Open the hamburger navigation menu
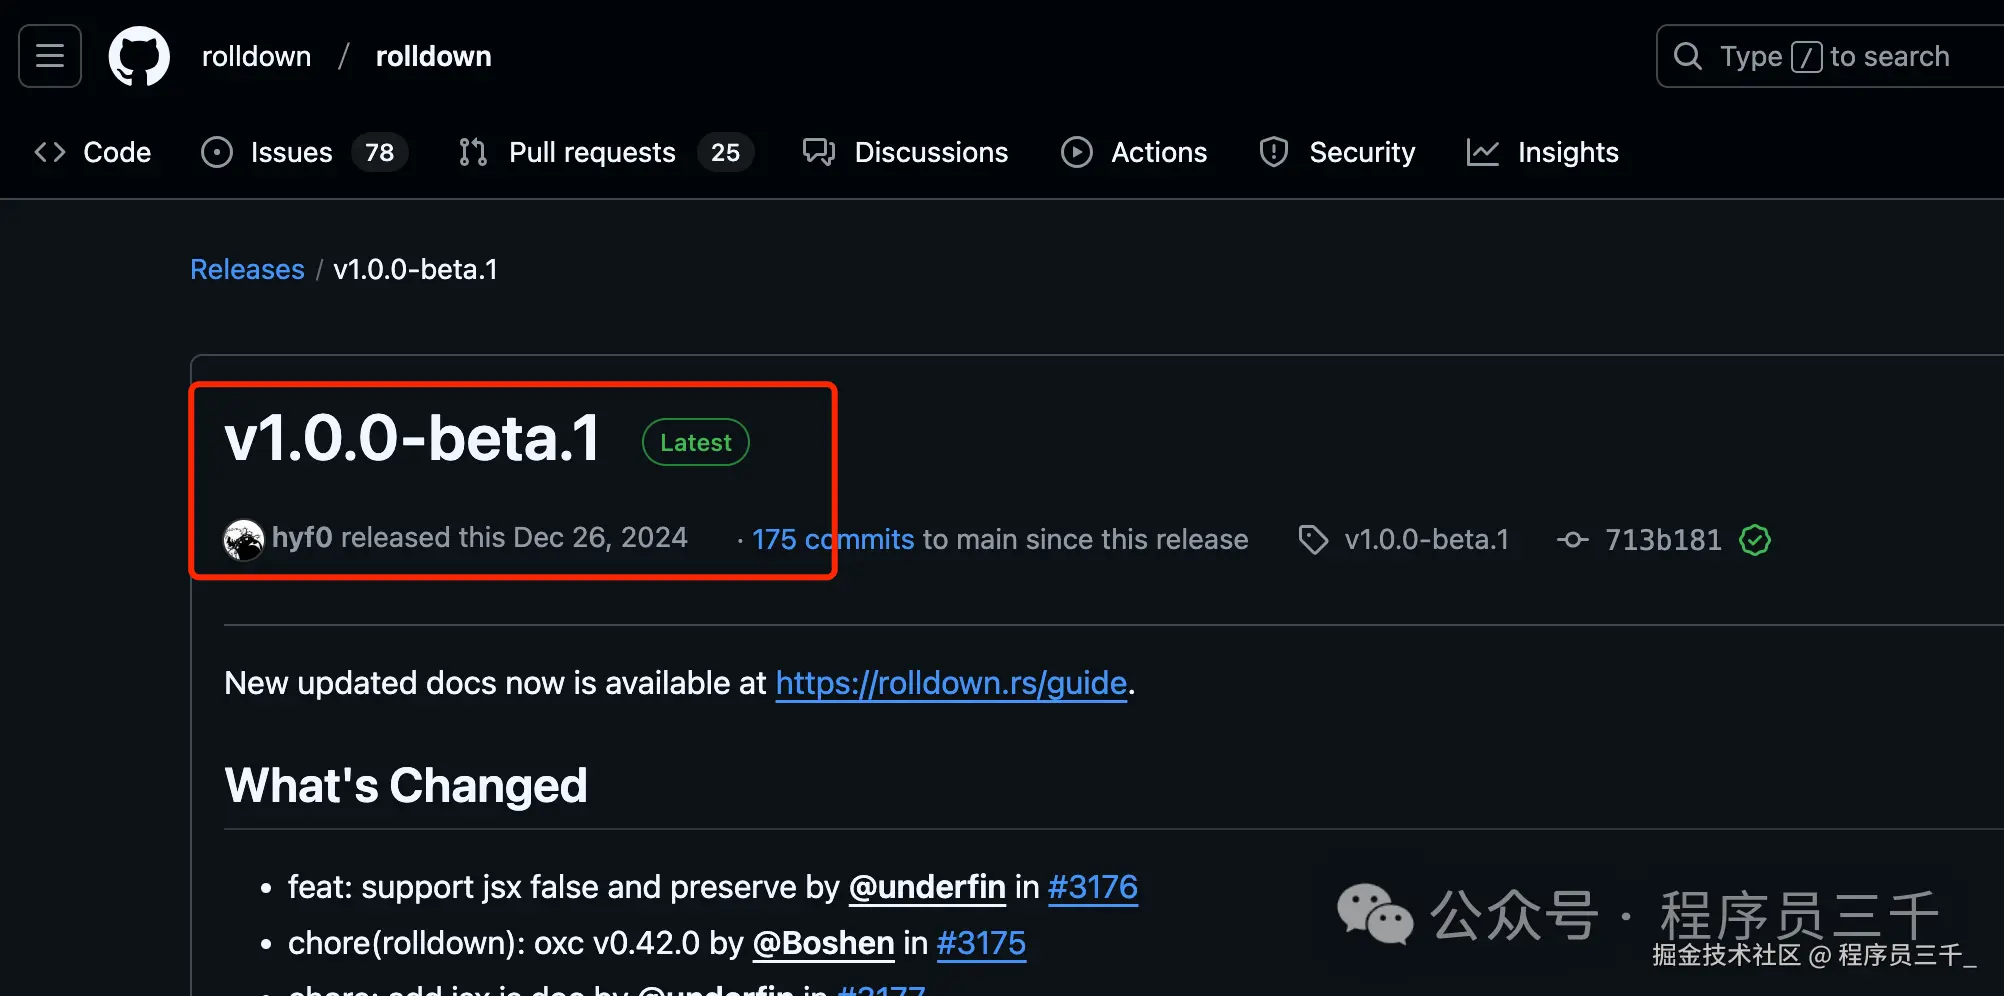Image resolution: width=2004 pixels, height=996 pixels. pos(50,56)
